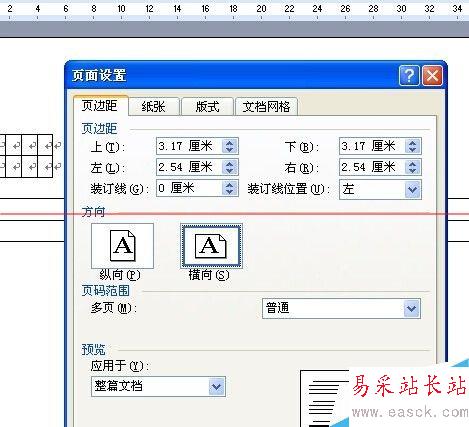Open the 版式 tab
Image resolution: width=469 pixels, height=427 pixels.
pyautogui.click(x=207, y=107)
